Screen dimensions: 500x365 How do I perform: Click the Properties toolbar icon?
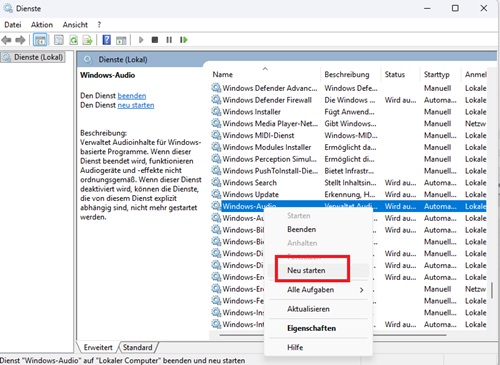(x=59, y=40)
